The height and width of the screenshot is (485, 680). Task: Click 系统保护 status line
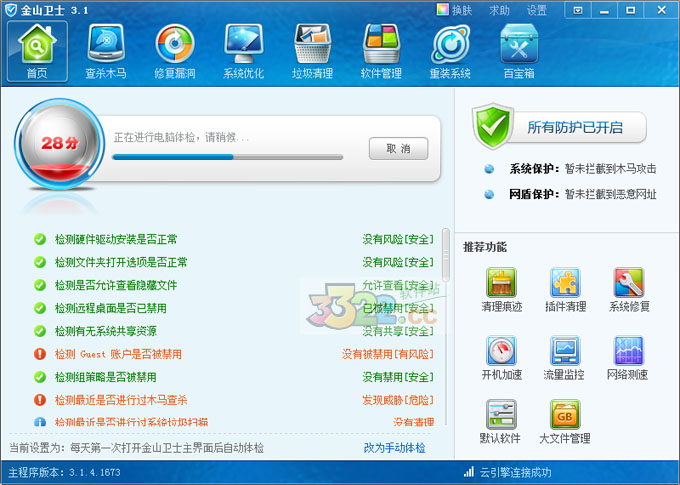coord(582,169)
